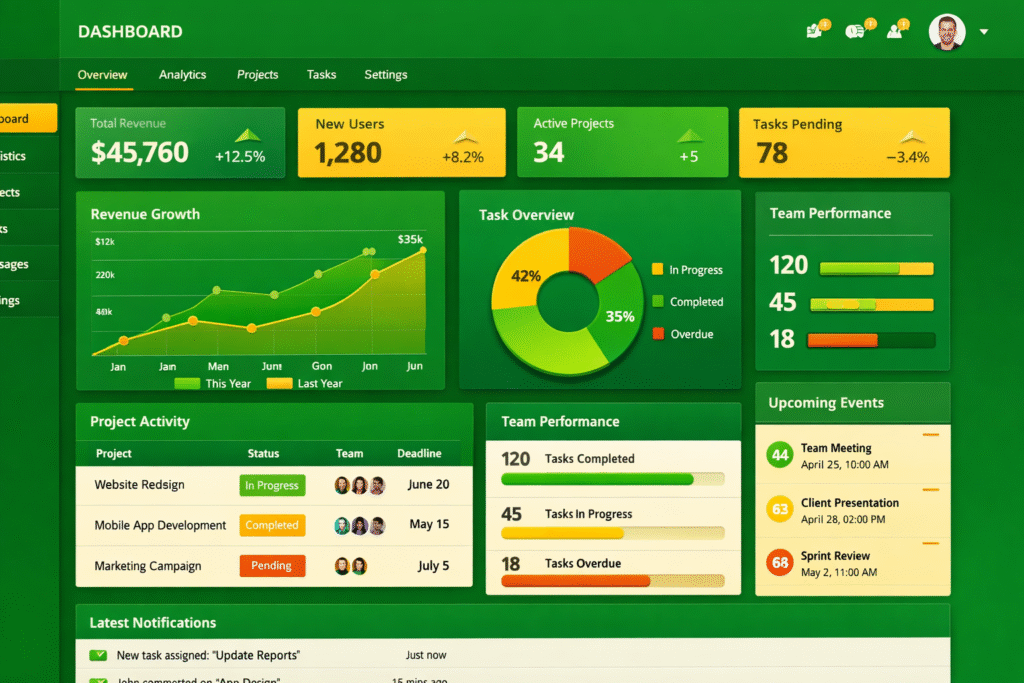Screen dimensions: 1024x683
Task: Open the profile avatar dropdown arrow
Action: click(984, 31)
